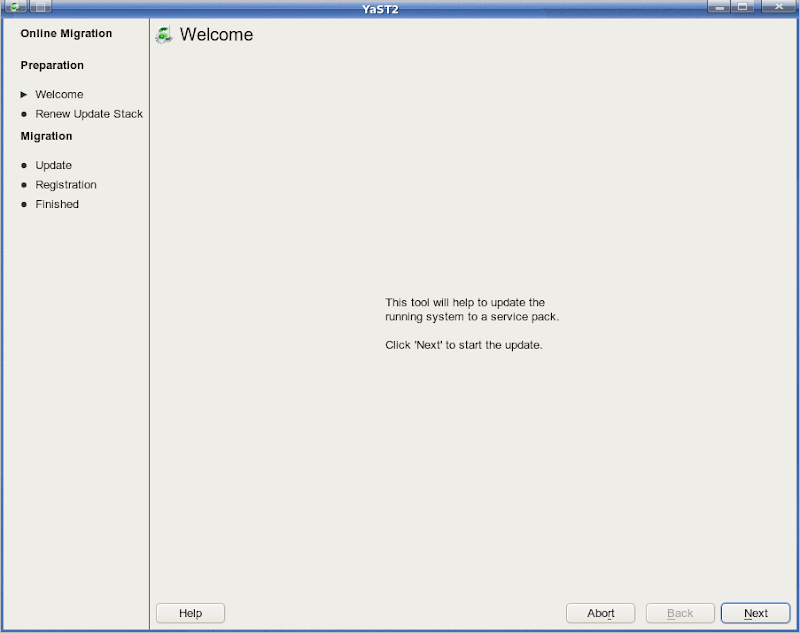
Task: Select the Finished step in sidebar
Action: pos(57,204)
